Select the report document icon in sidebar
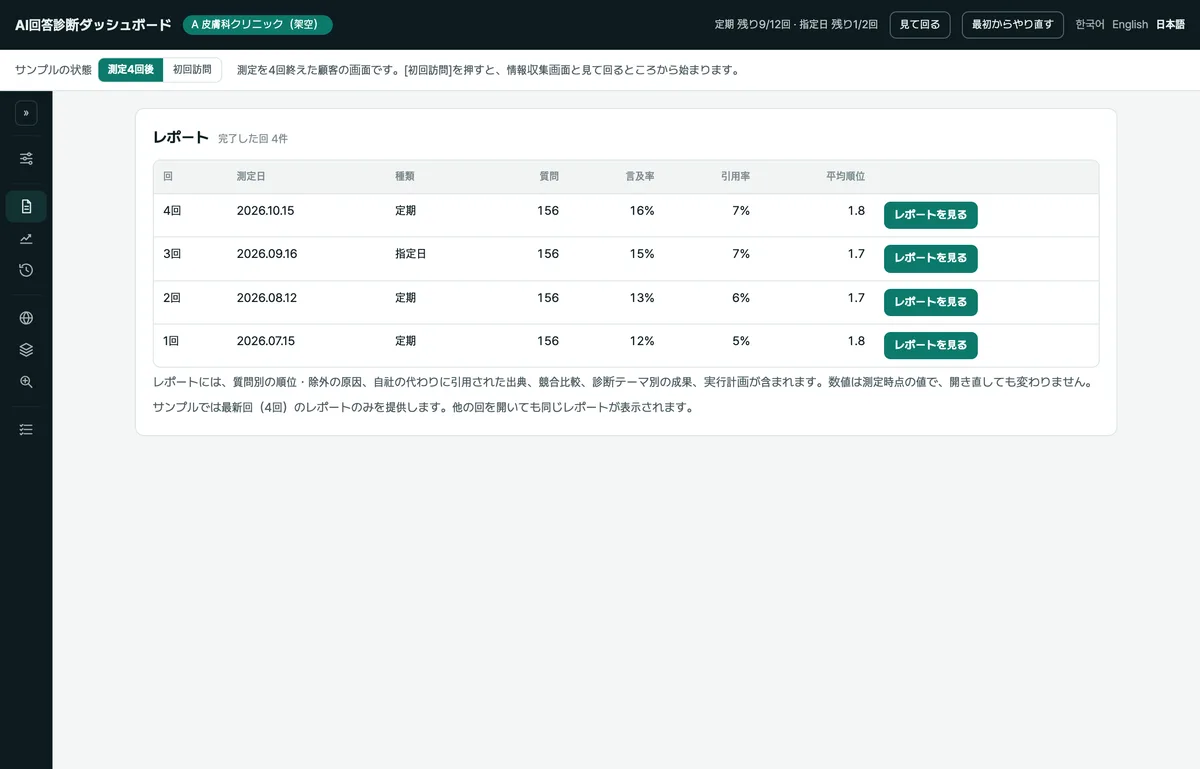Image resolution: width=1200 pixels, height=769 pixels. [x=26, y=207]
